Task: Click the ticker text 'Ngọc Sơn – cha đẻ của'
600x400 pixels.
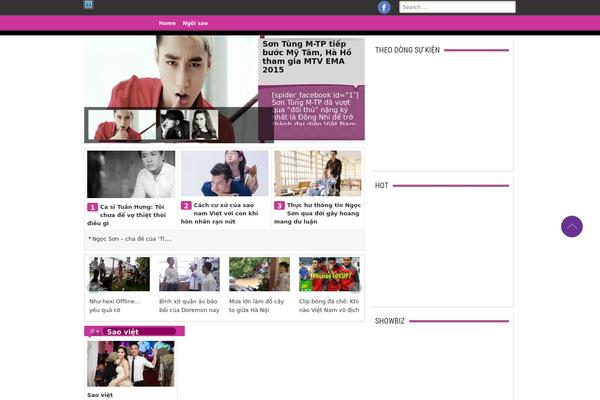Action: [130, 239]
